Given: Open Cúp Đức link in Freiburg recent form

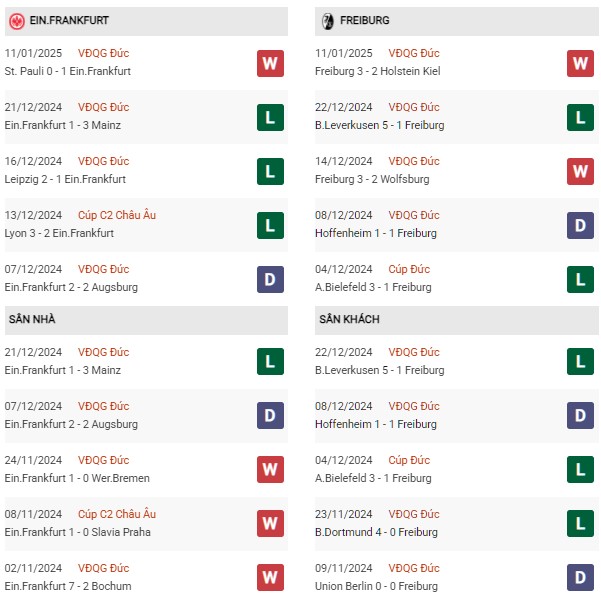Looking at the screenshot, I should pyautogui.click(x=409, y=269).
